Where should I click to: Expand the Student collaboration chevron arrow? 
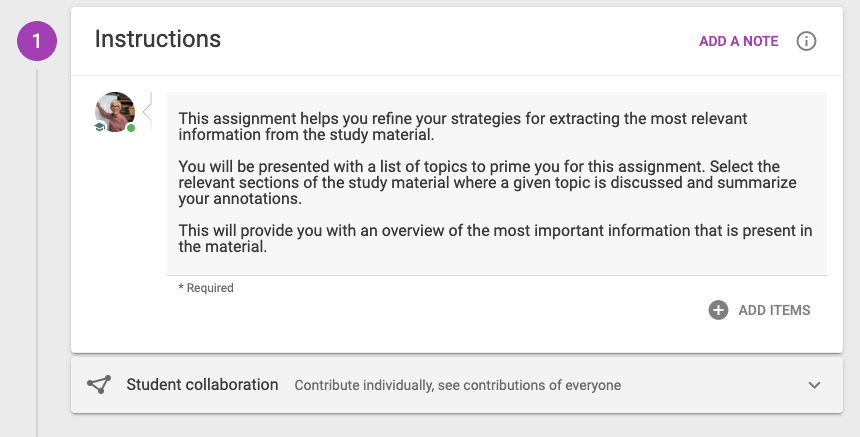pyautogui.click(x=814, y=385)
